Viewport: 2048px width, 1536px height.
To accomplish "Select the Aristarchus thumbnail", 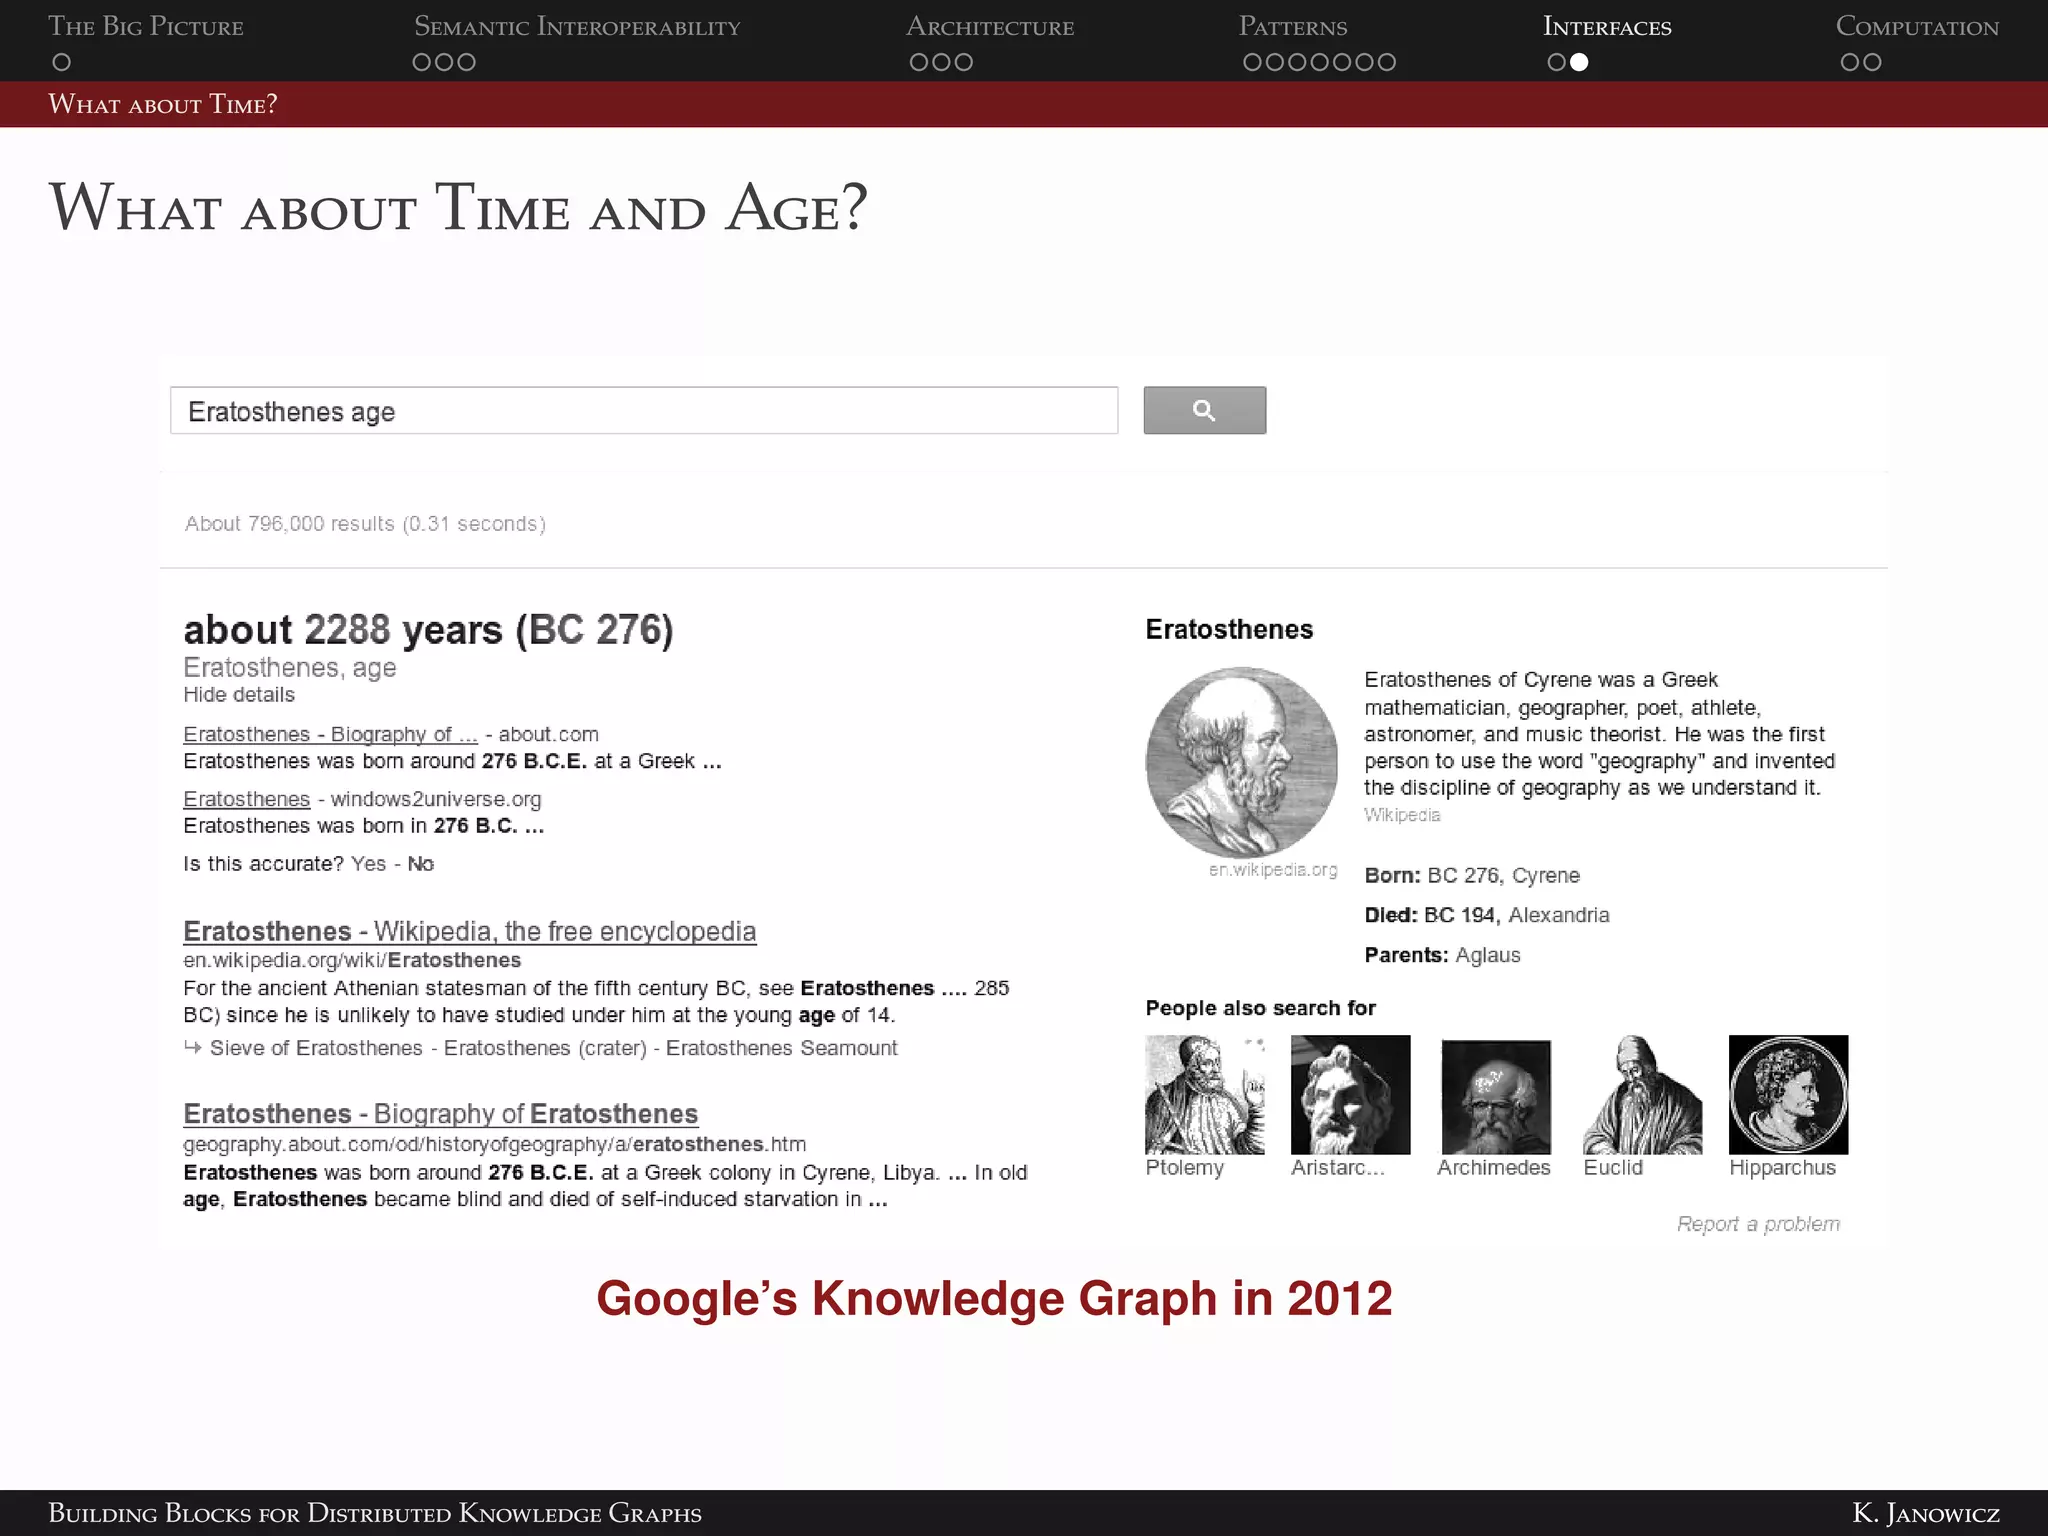I will point(1351,1095).
